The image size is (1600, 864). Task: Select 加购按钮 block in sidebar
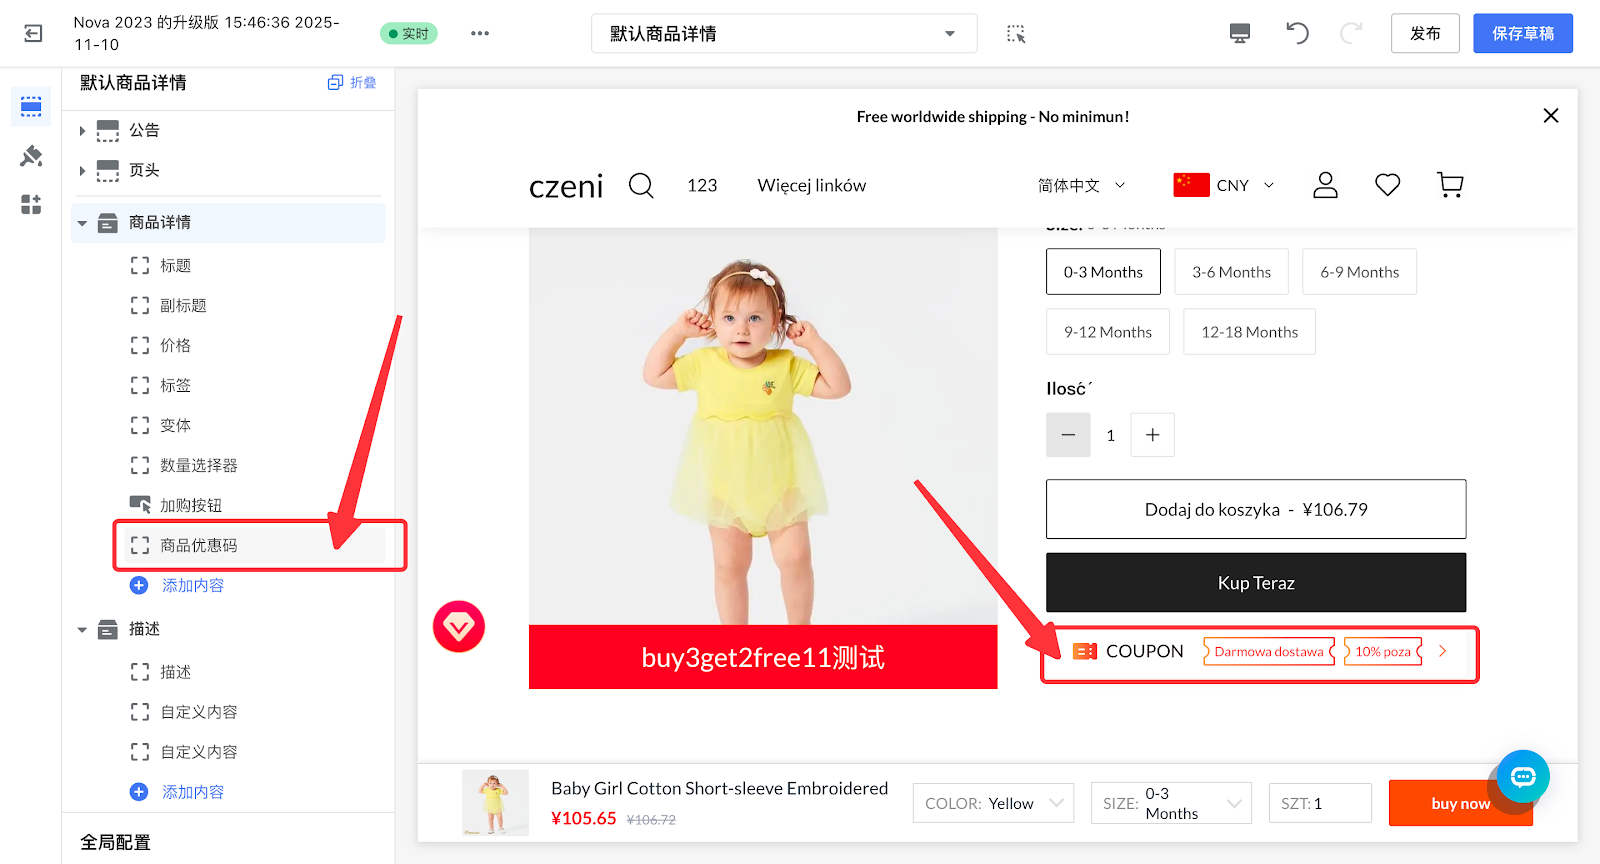191,505
